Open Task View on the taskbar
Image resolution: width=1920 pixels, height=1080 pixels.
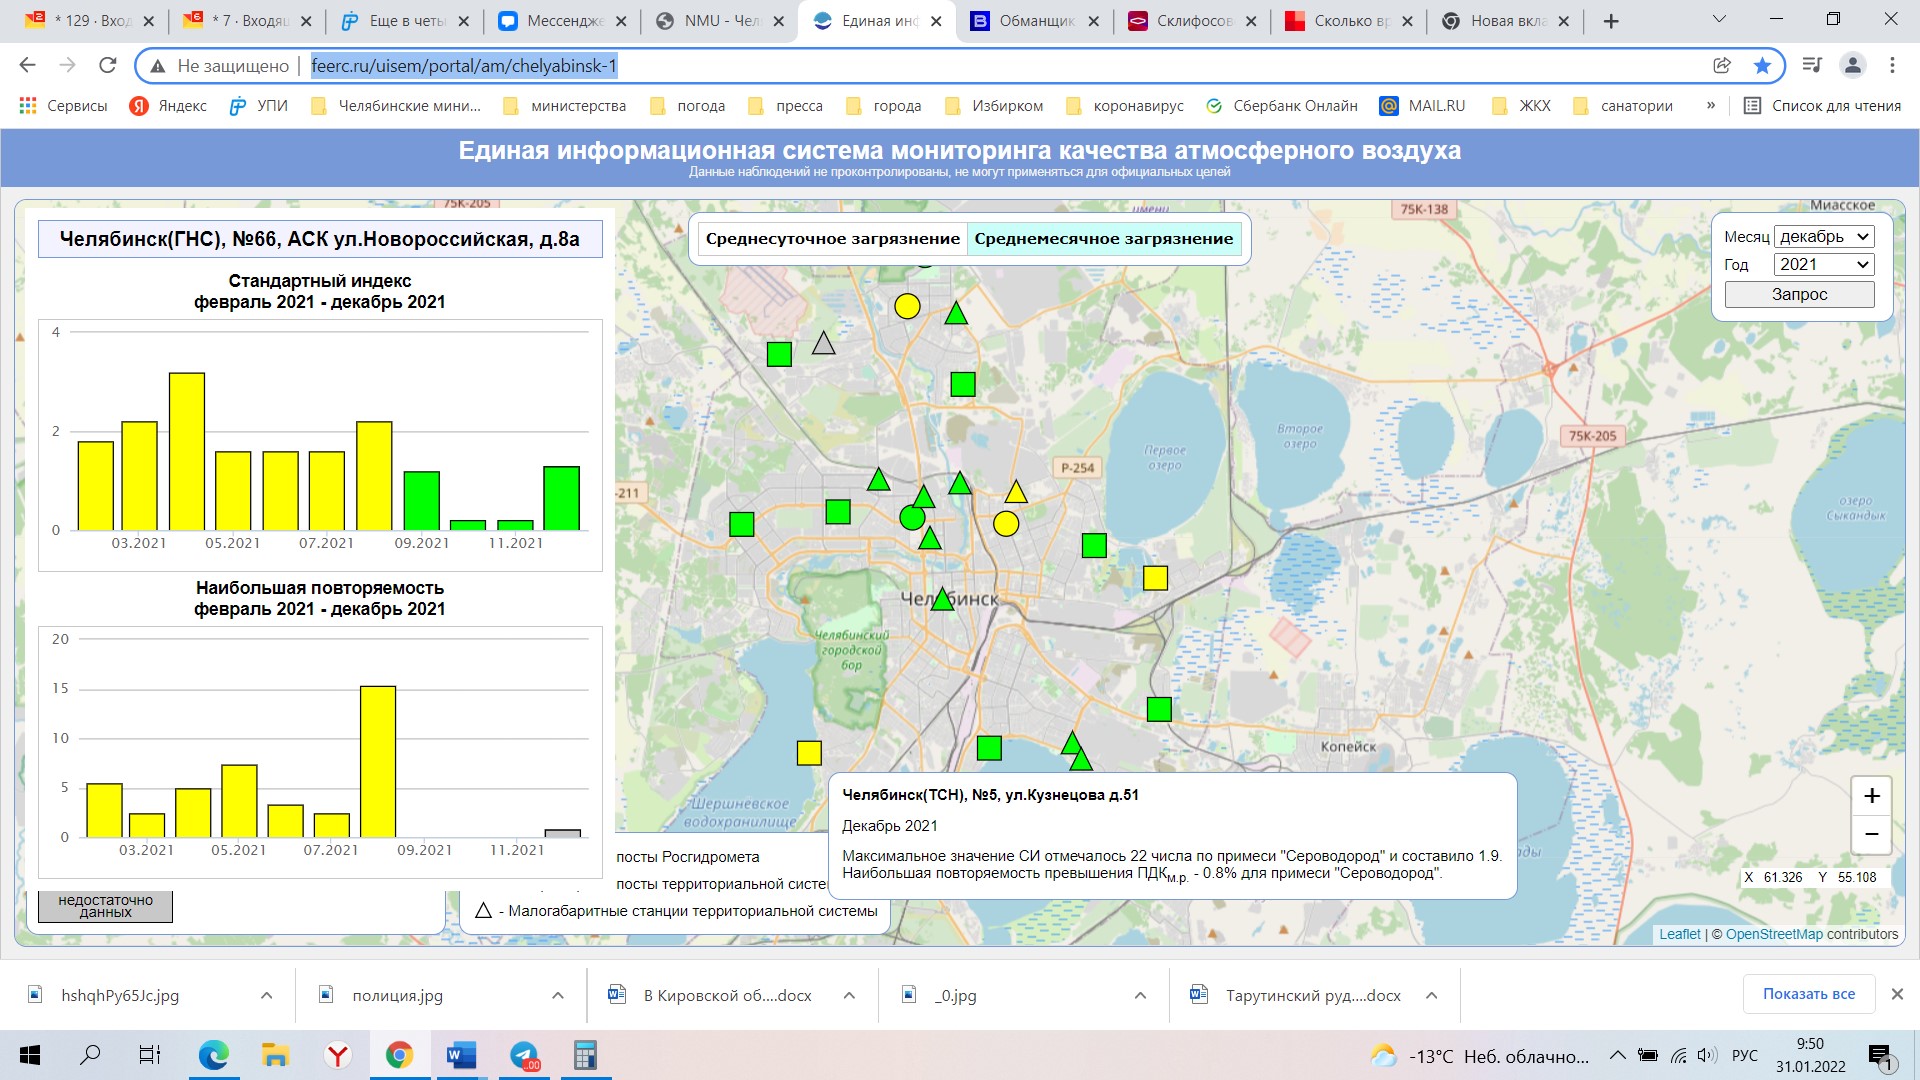click(x=150, y=1055)
